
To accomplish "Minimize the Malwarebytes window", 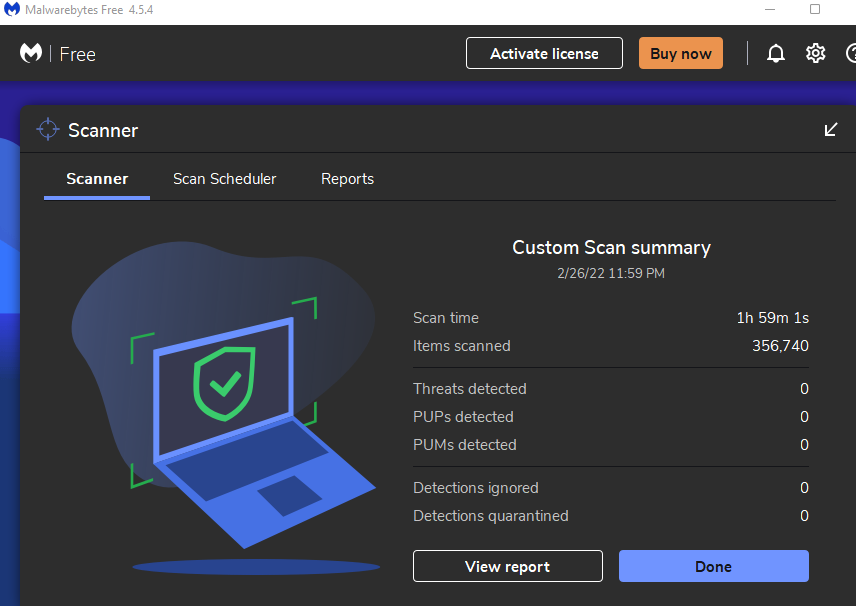I will click(x=770, y=9).
